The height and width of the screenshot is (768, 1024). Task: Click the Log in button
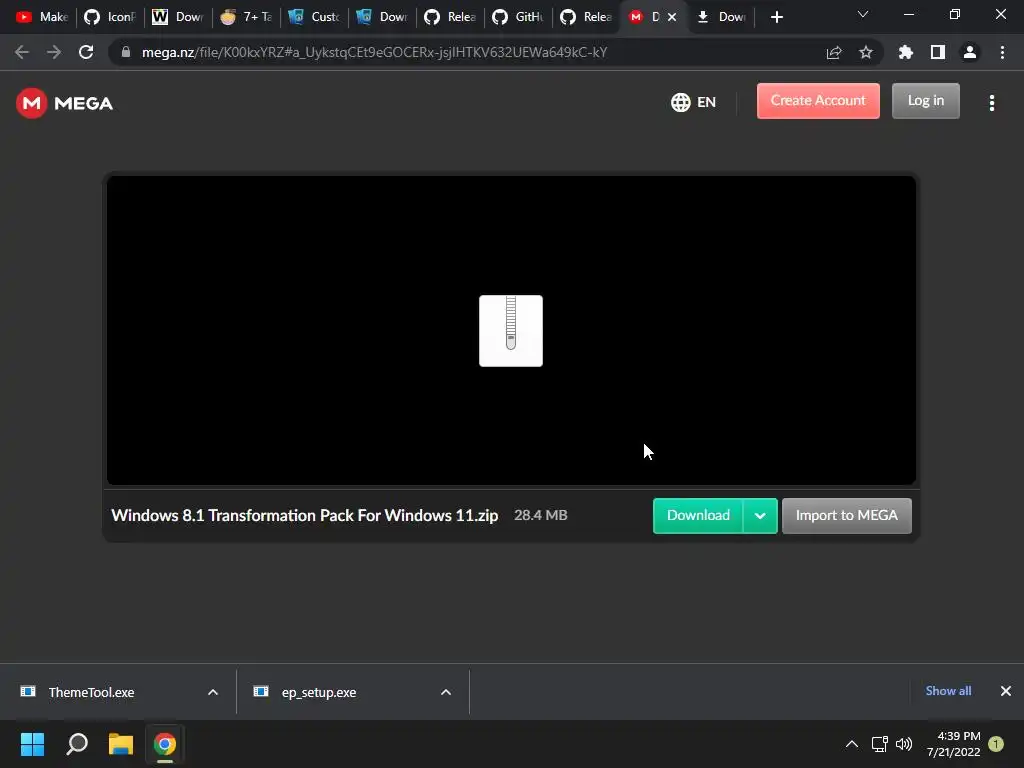click(925, 101)
